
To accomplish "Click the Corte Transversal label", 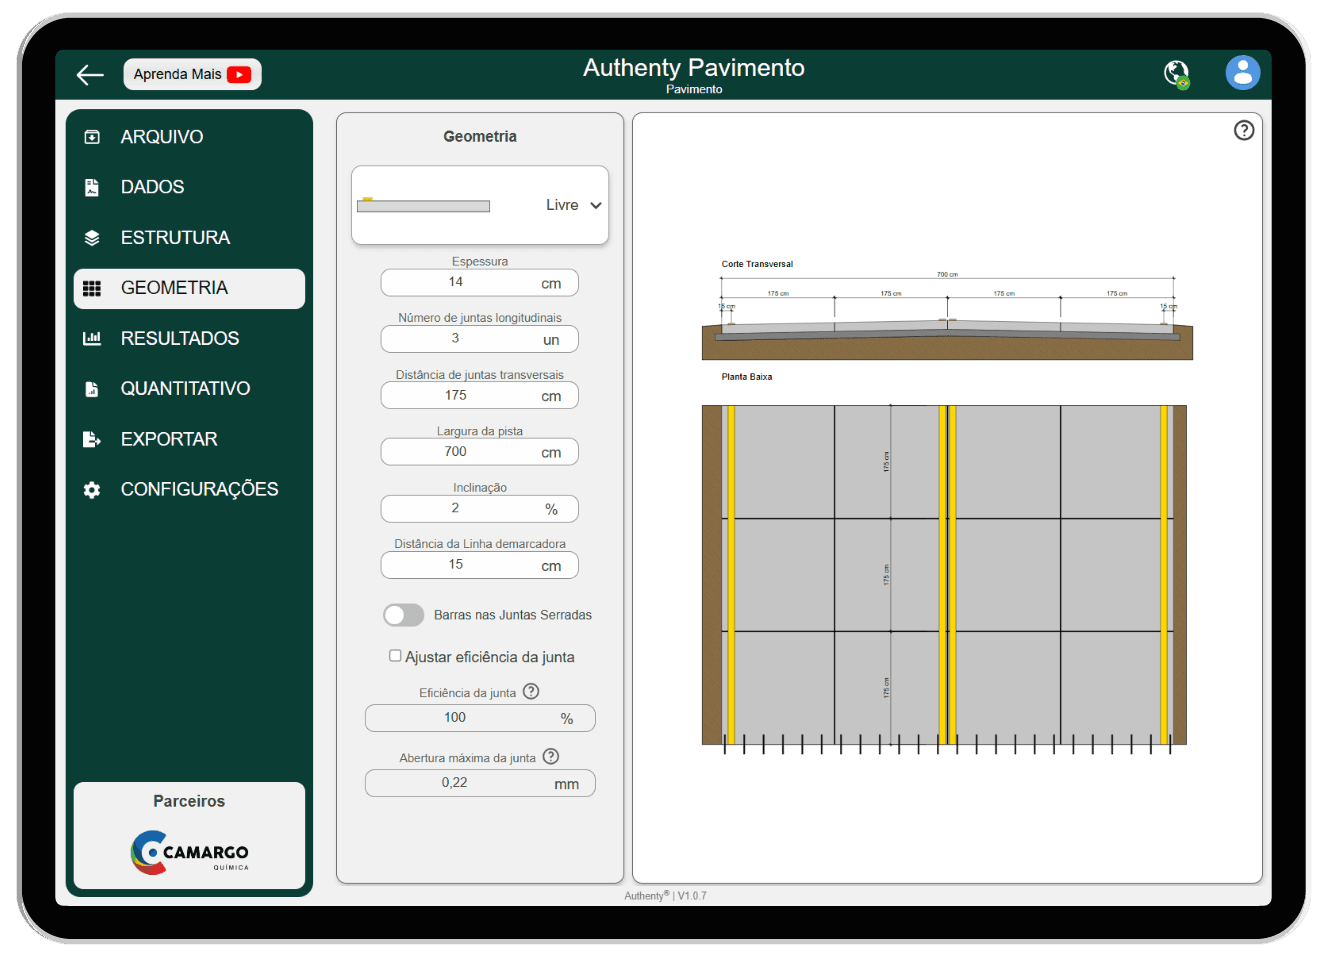I will [x=757, y=264].
